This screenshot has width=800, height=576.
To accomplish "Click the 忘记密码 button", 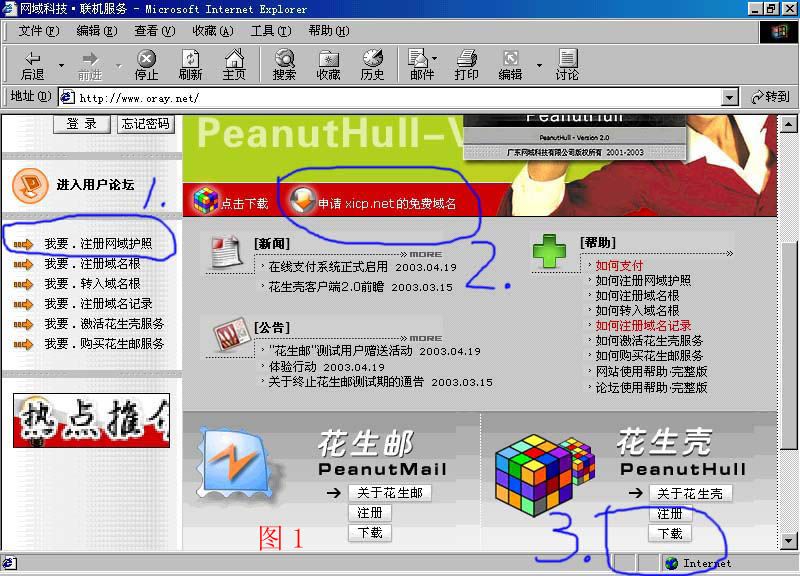I will point(145,124).
